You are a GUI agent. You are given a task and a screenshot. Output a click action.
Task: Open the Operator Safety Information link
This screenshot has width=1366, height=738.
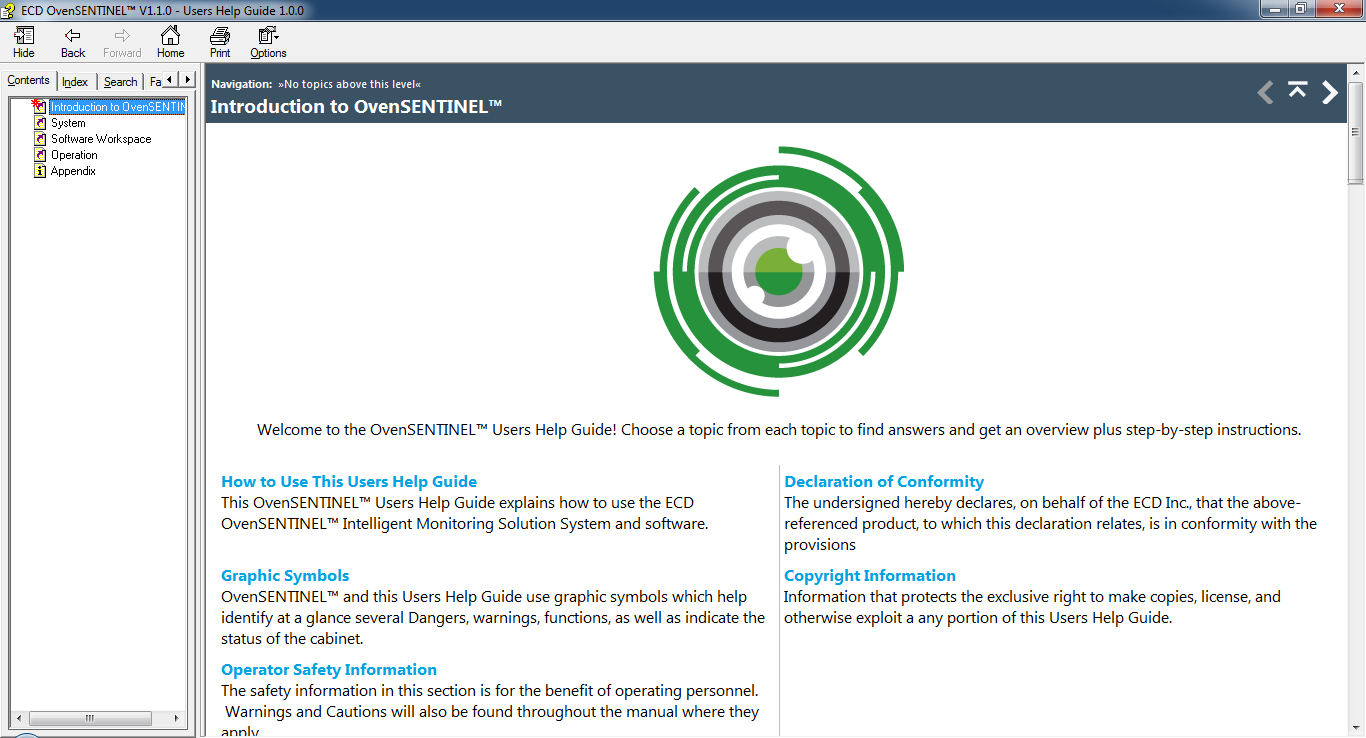(329, 669)
